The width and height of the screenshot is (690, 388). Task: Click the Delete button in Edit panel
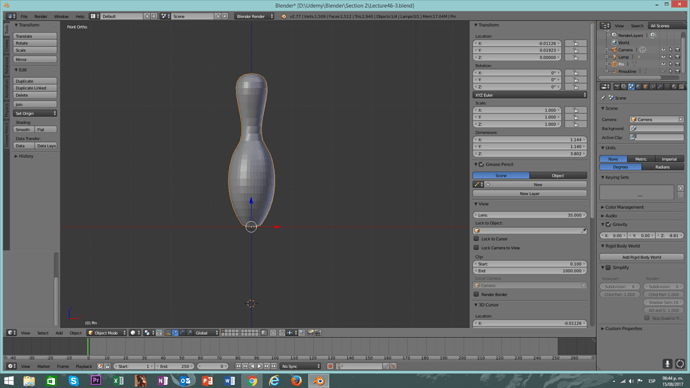pos(35,95)
